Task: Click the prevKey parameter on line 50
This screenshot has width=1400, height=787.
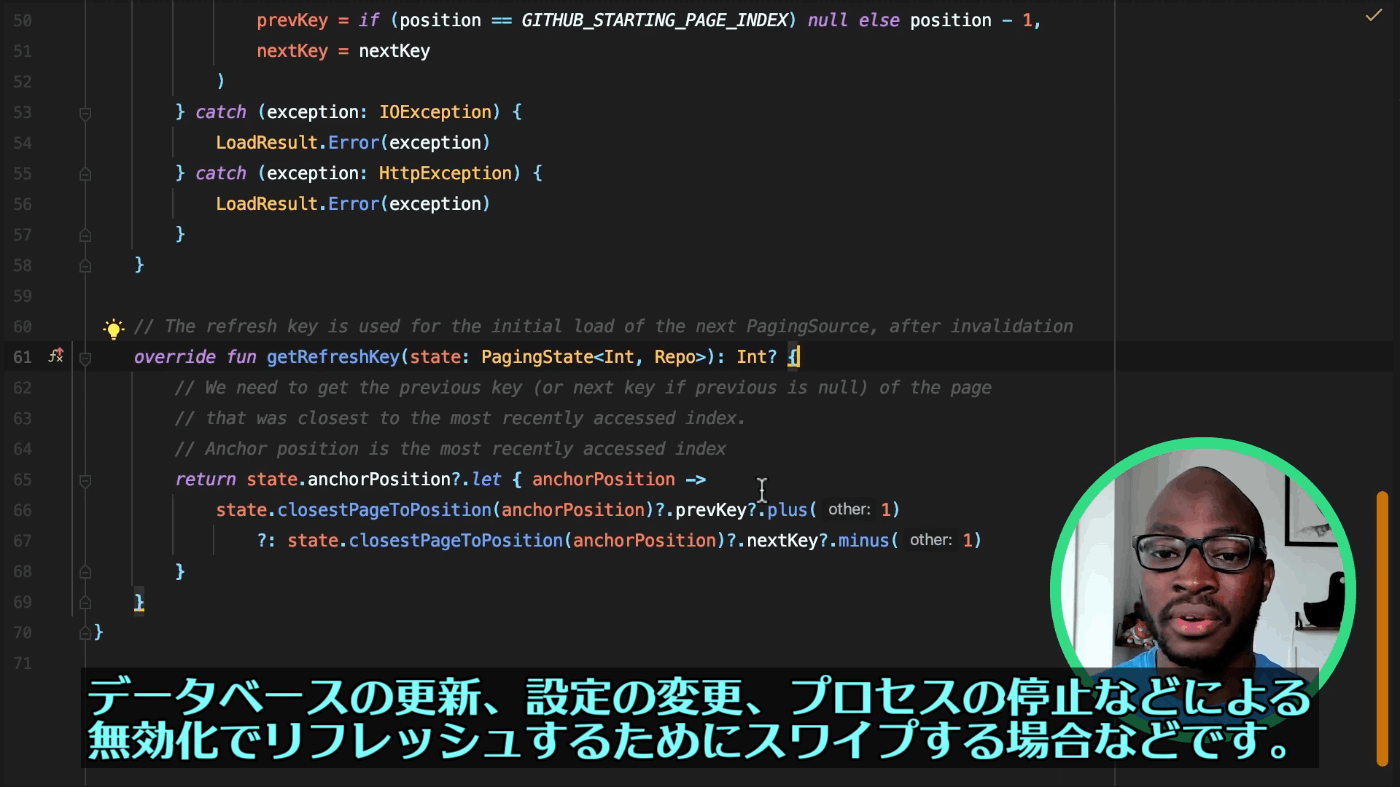Action: (292, 20)
